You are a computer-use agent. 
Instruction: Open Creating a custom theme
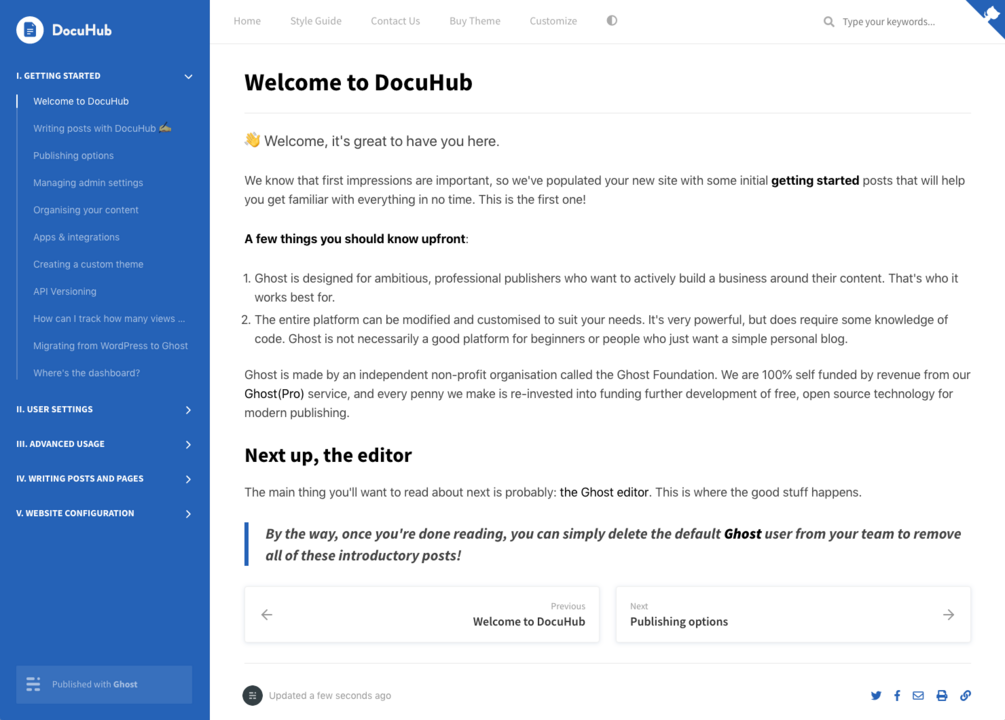[x=88, y=264]
